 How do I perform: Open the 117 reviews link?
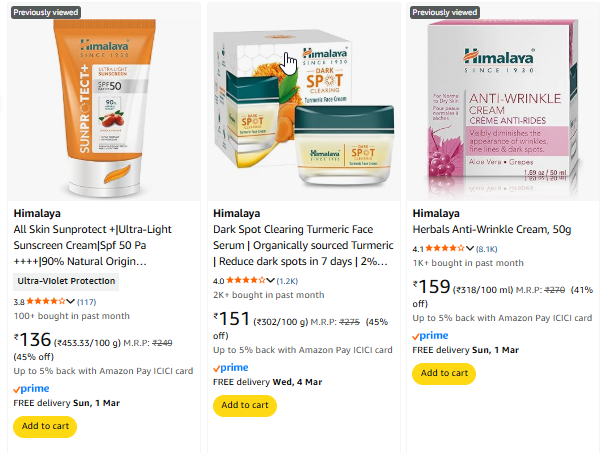point(87,302)
